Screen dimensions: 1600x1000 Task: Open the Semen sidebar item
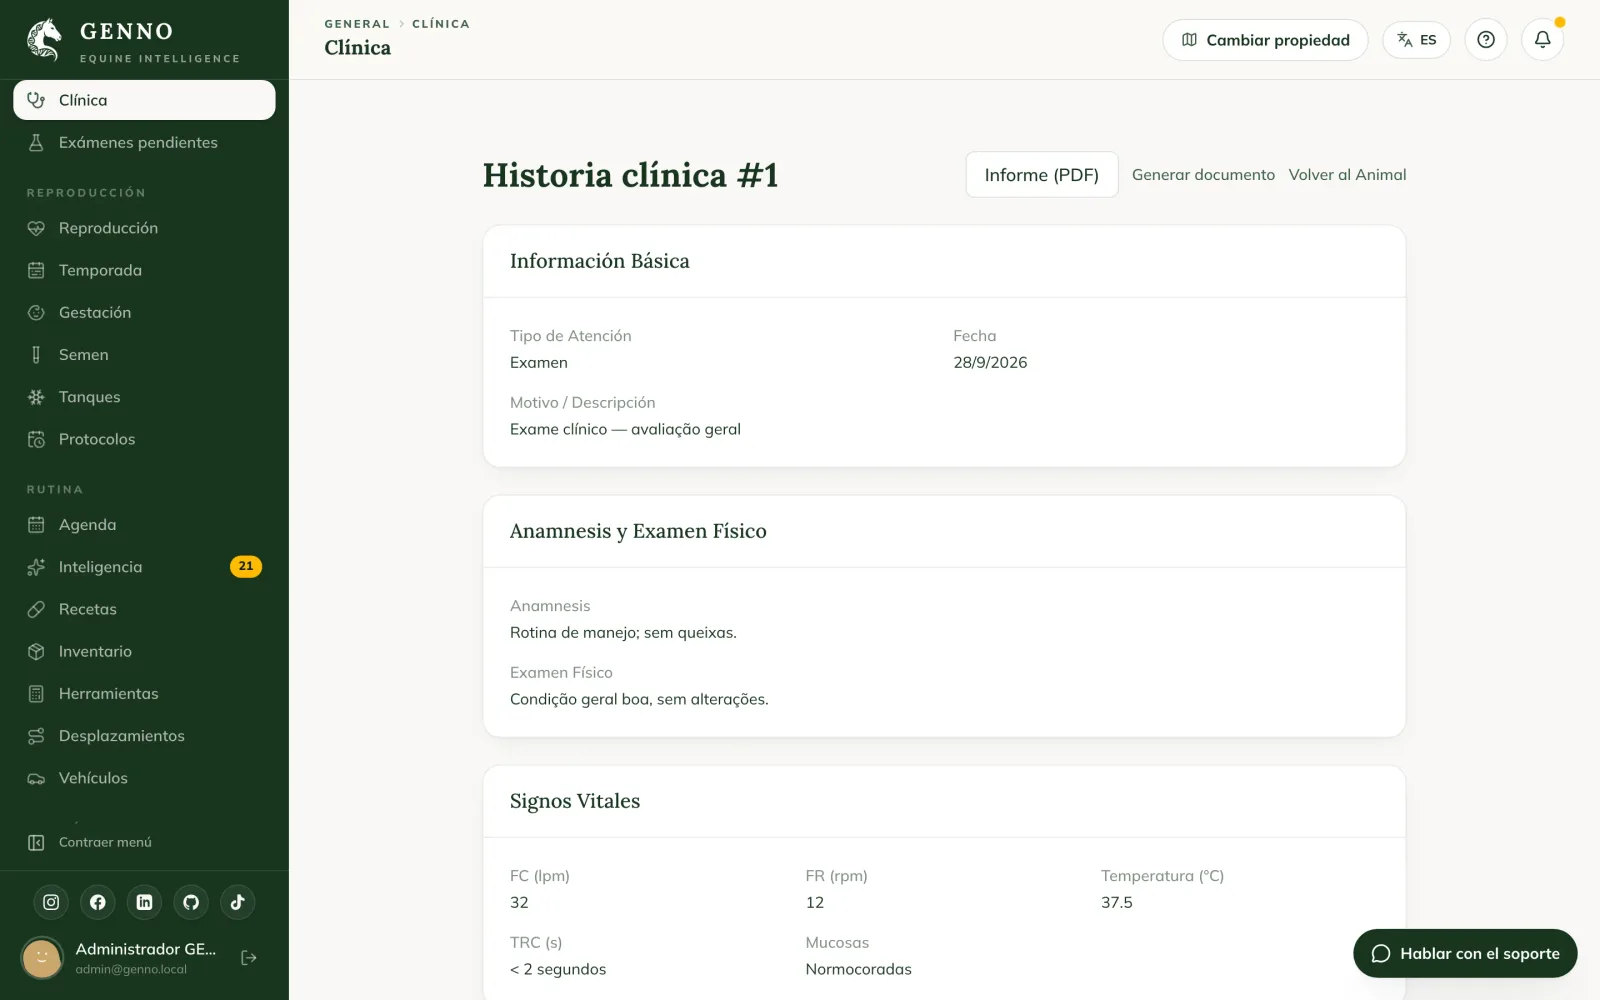click(x=144, y=354)
